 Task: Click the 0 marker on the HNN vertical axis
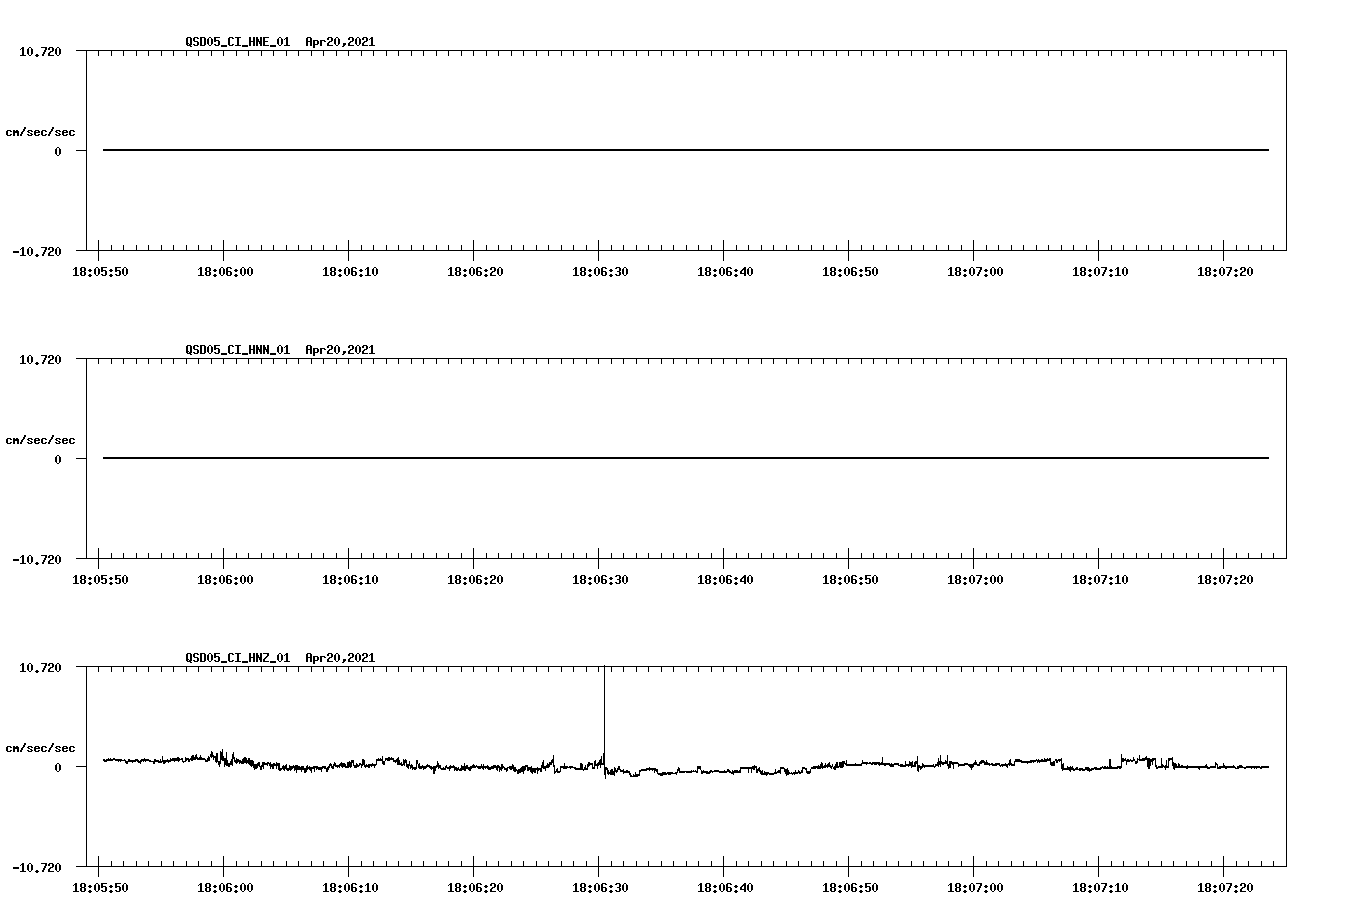click(x=58, y=457)
